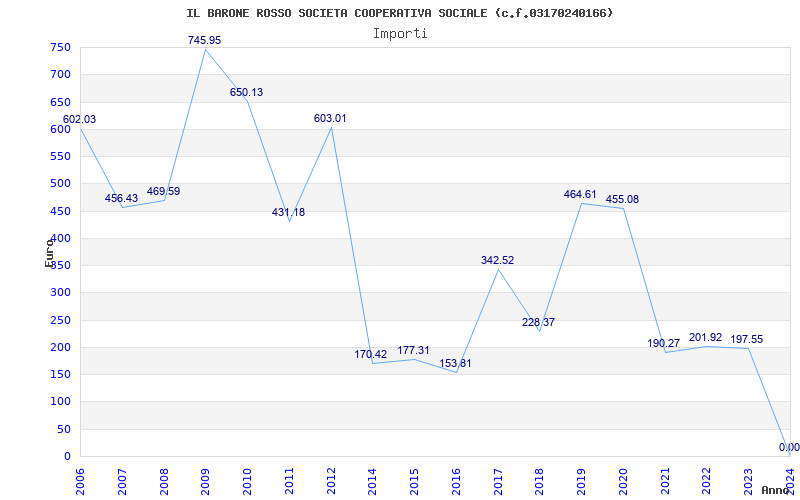800x500 pixels.
Task: Click the 250 tick on the Euro axis
Action: [60, 320]
